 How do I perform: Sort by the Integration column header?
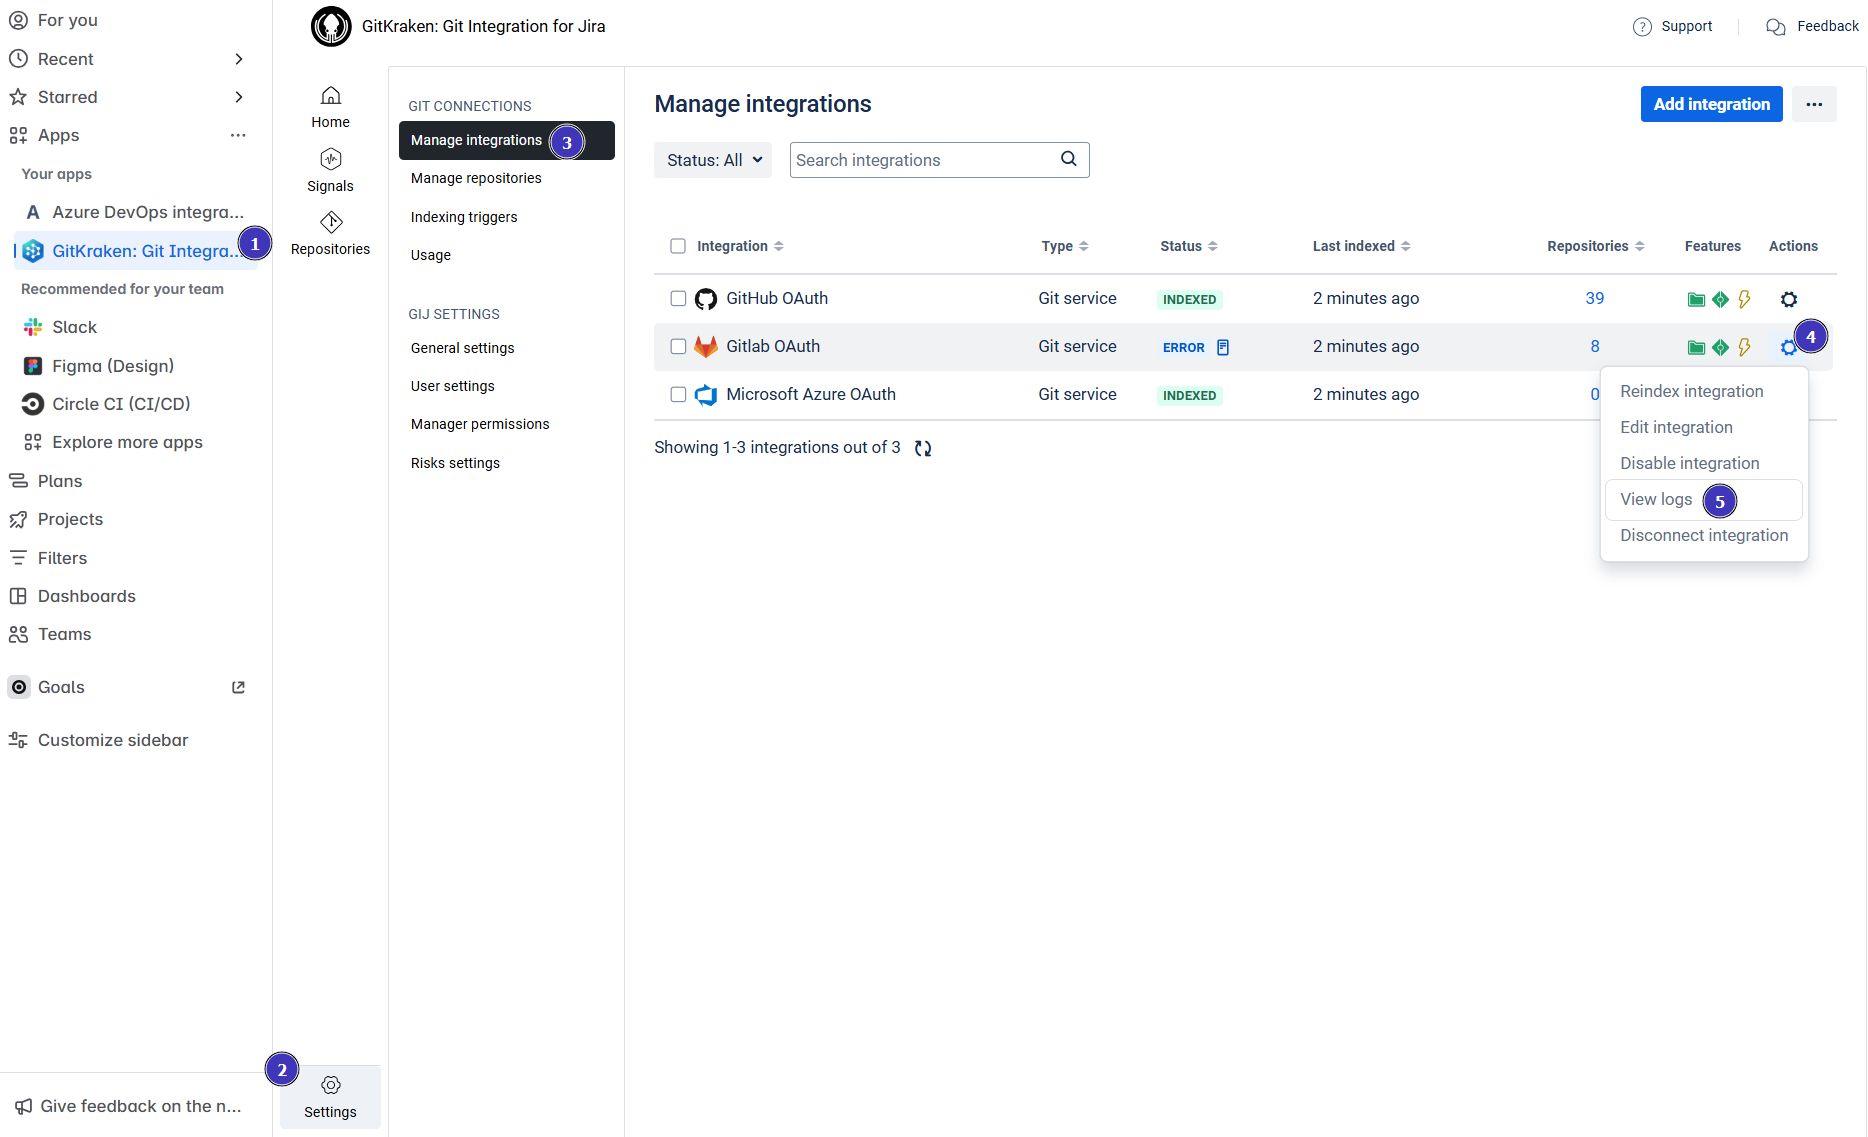tap(740, 246)
